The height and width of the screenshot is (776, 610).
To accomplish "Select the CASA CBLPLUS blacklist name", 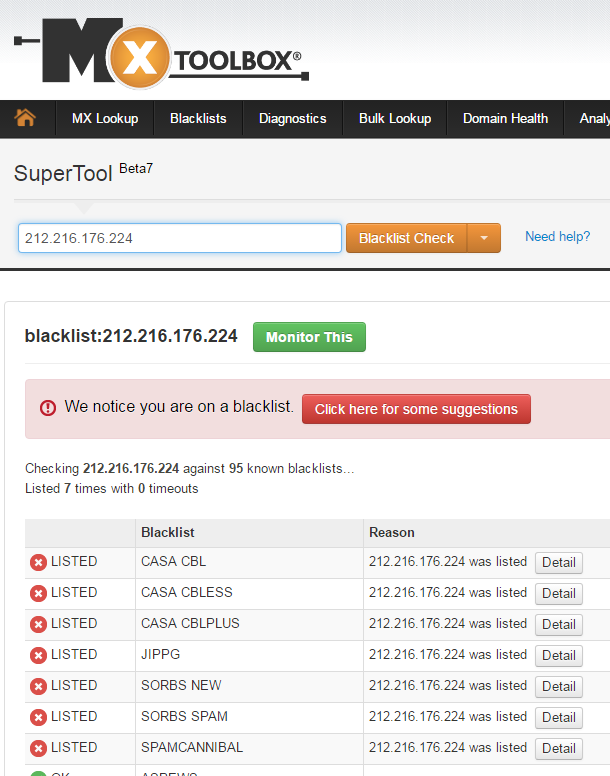I will 190,624.
